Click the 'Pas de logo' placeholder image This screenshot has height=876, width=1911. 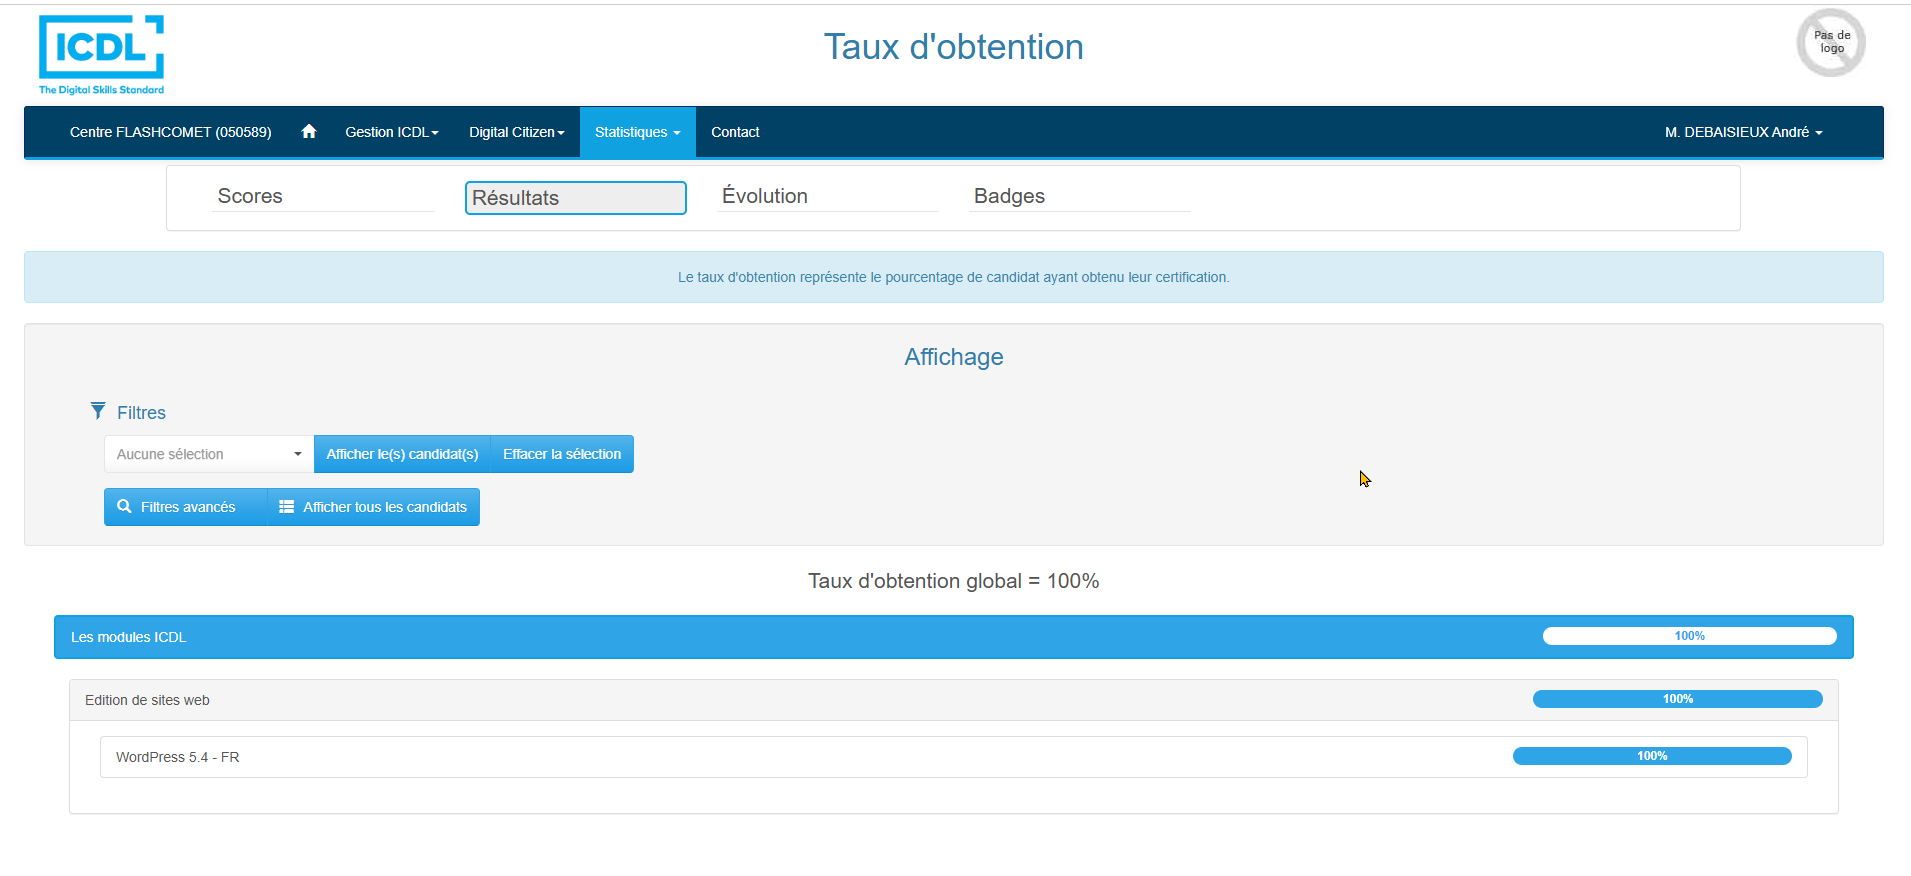coord(1831,43)
